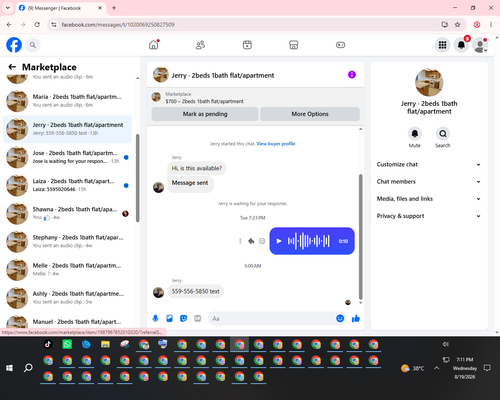This screenshot has width=500, height=400.
Task: Go to the Home feed icon
Action: [154, 45]
